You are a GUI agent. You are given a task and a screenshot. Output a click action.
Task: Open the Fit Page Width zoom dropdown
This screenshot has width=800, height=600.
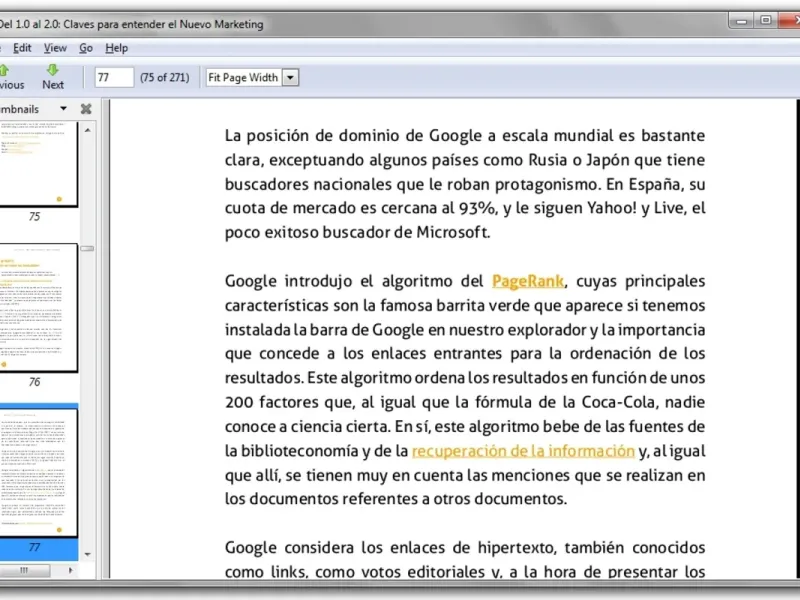tap(290, 78)
